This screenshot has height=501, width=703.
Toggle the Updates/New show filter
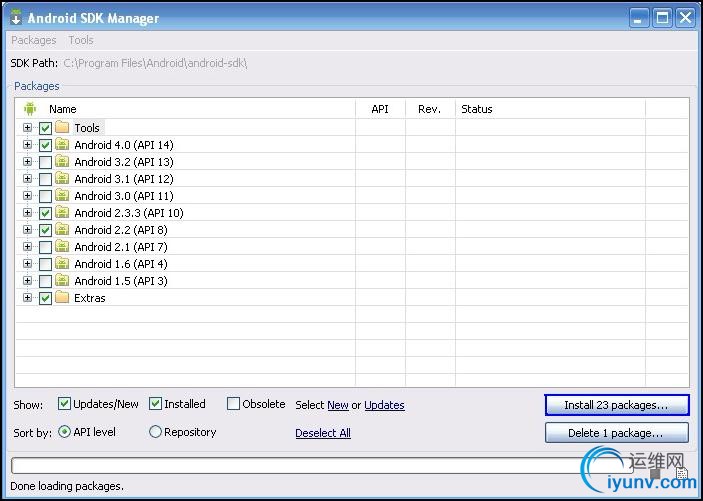click(x=64, y=404)
